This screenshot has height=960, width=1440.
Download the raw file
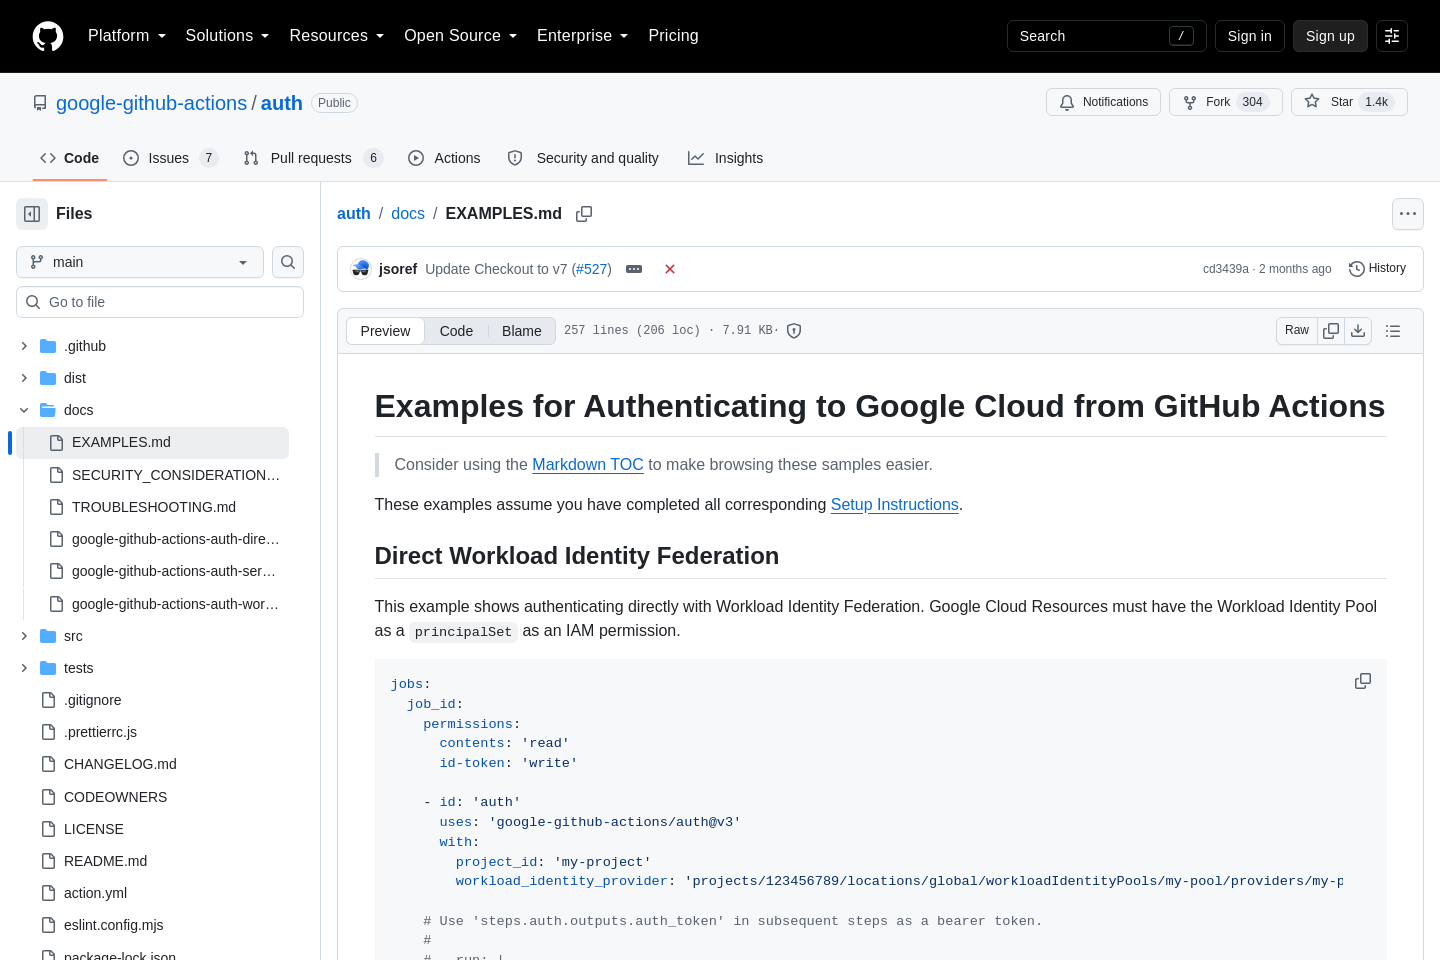(x=1358, y=331)
